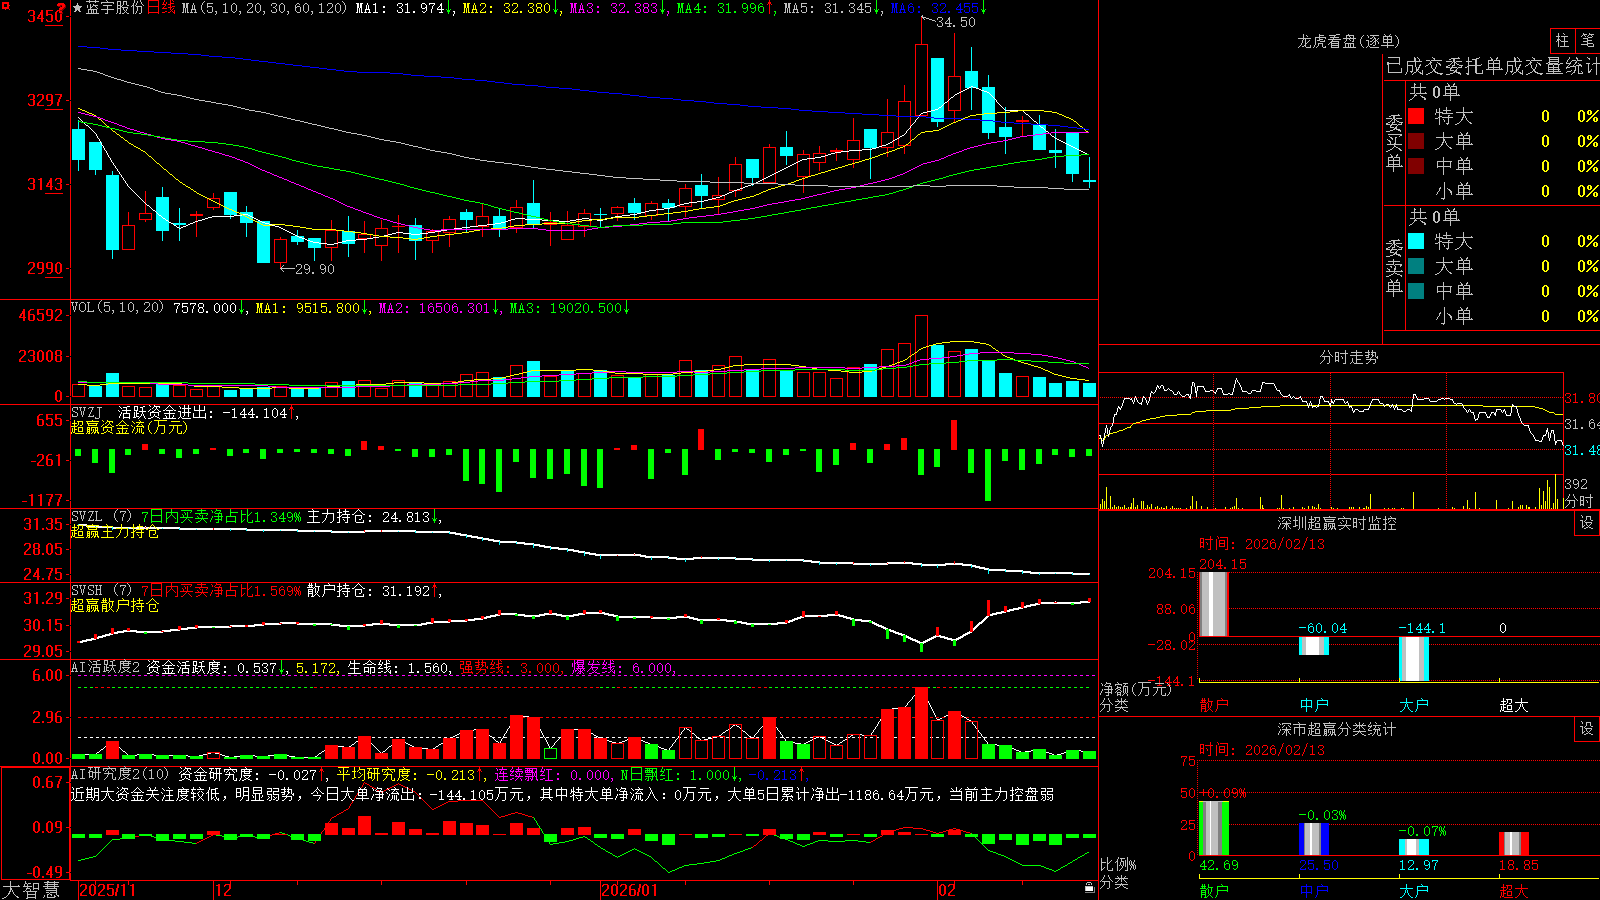This screenshot has height=900, width=1600.
Task: Select the SVSH (7) 散户持仓 indicator label
Action: point(101,590)
